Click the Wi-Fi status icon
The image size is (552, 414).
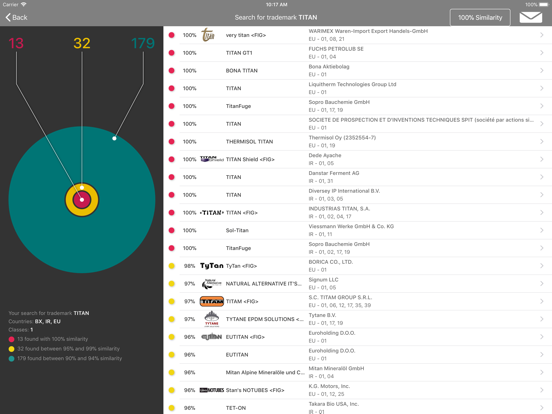click(24, 4)
